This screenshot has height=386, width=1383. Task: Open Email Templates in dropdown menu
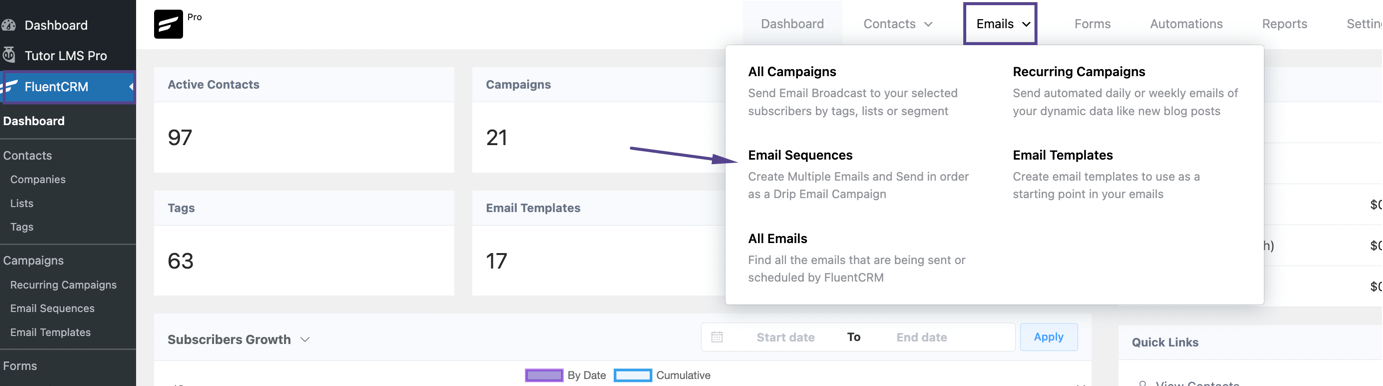click(x=1063, y=155)
